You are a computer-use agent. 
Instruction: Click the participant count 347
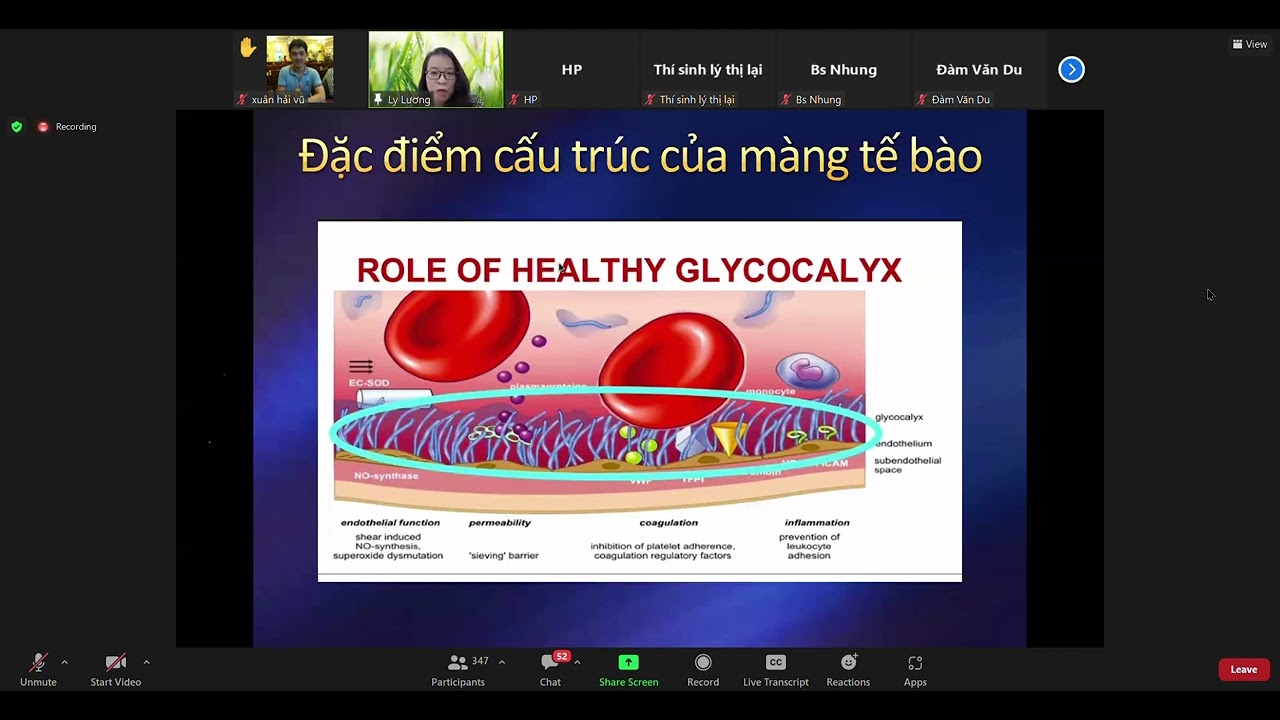(x=480, y=661)
